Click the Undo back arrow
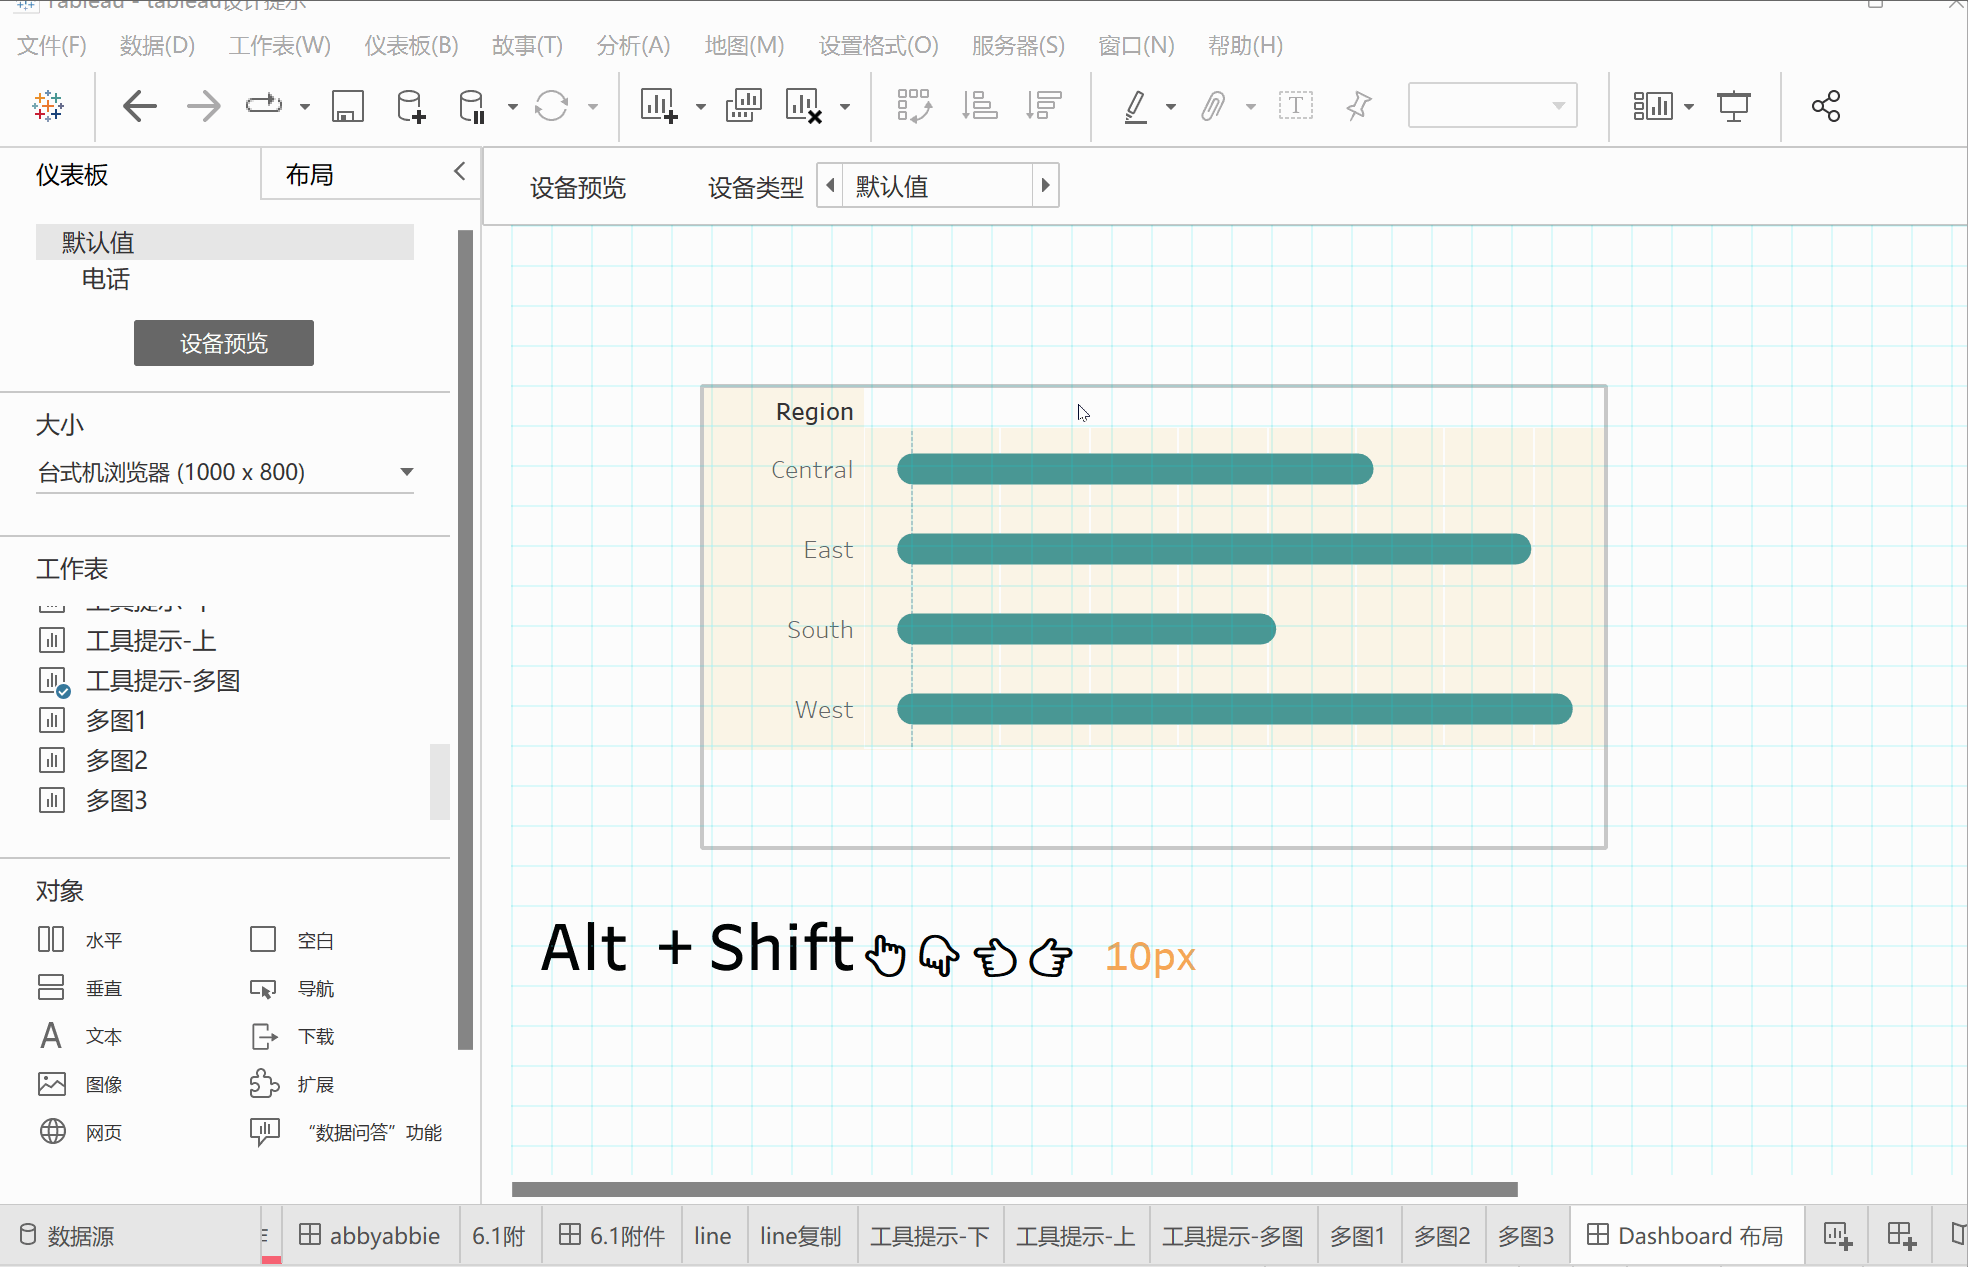The image size is (1968, 1267). [x=140, y=106]
